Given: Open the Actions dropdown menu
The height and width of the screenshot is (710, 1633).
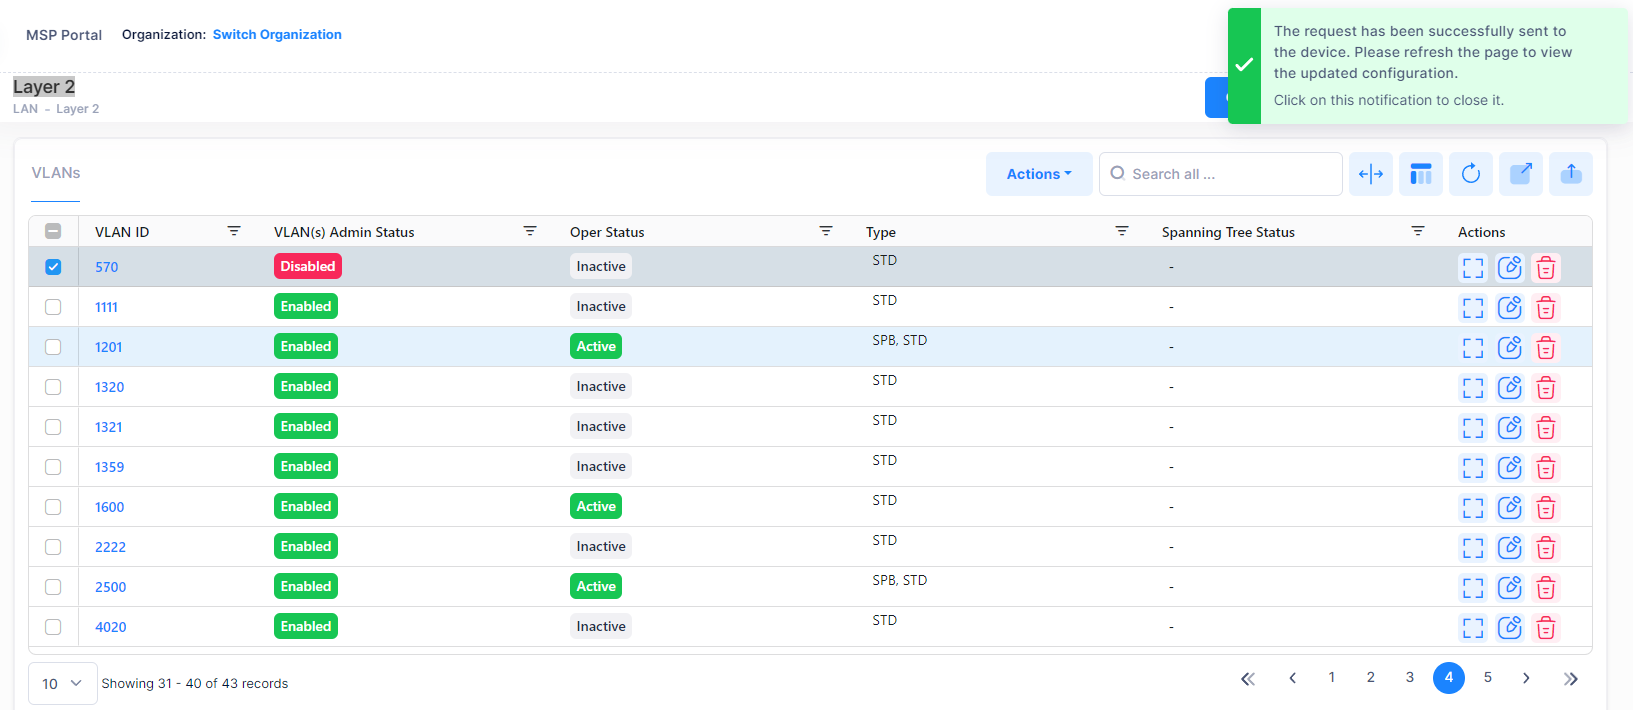Looking at the screenshot, I should tap(1038, 174).
